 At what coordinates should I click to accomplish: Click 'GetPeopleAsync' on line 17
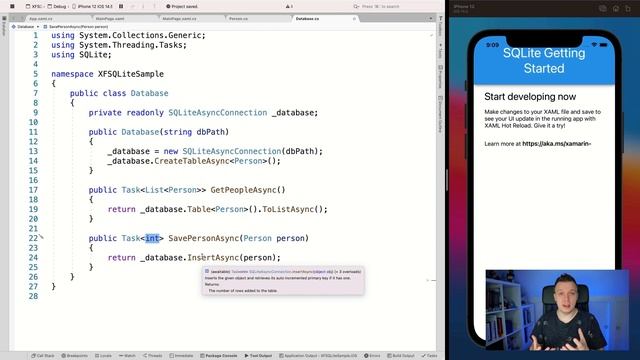click(x=244, y=190)
